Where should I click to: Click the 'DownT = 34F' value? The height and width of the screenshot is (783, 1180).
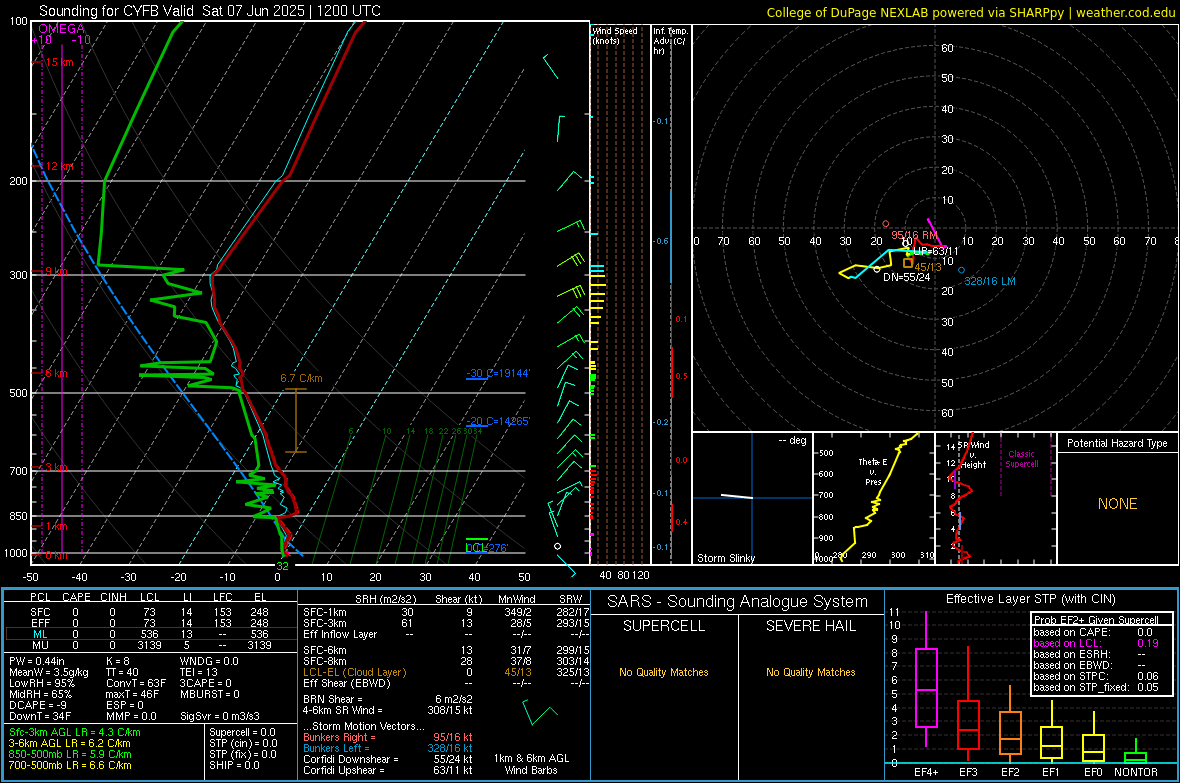(40, 716)
